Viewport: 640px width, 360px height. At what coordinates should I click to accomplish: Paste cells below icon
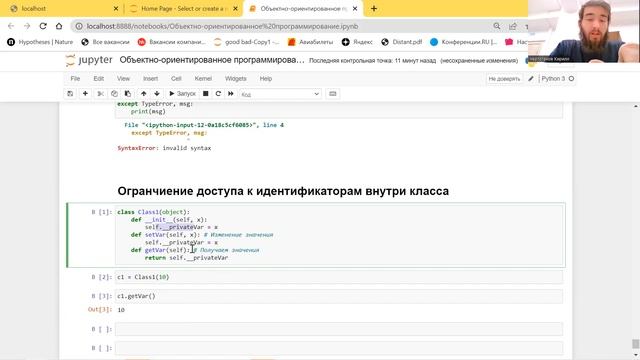[x=128, y=93]
